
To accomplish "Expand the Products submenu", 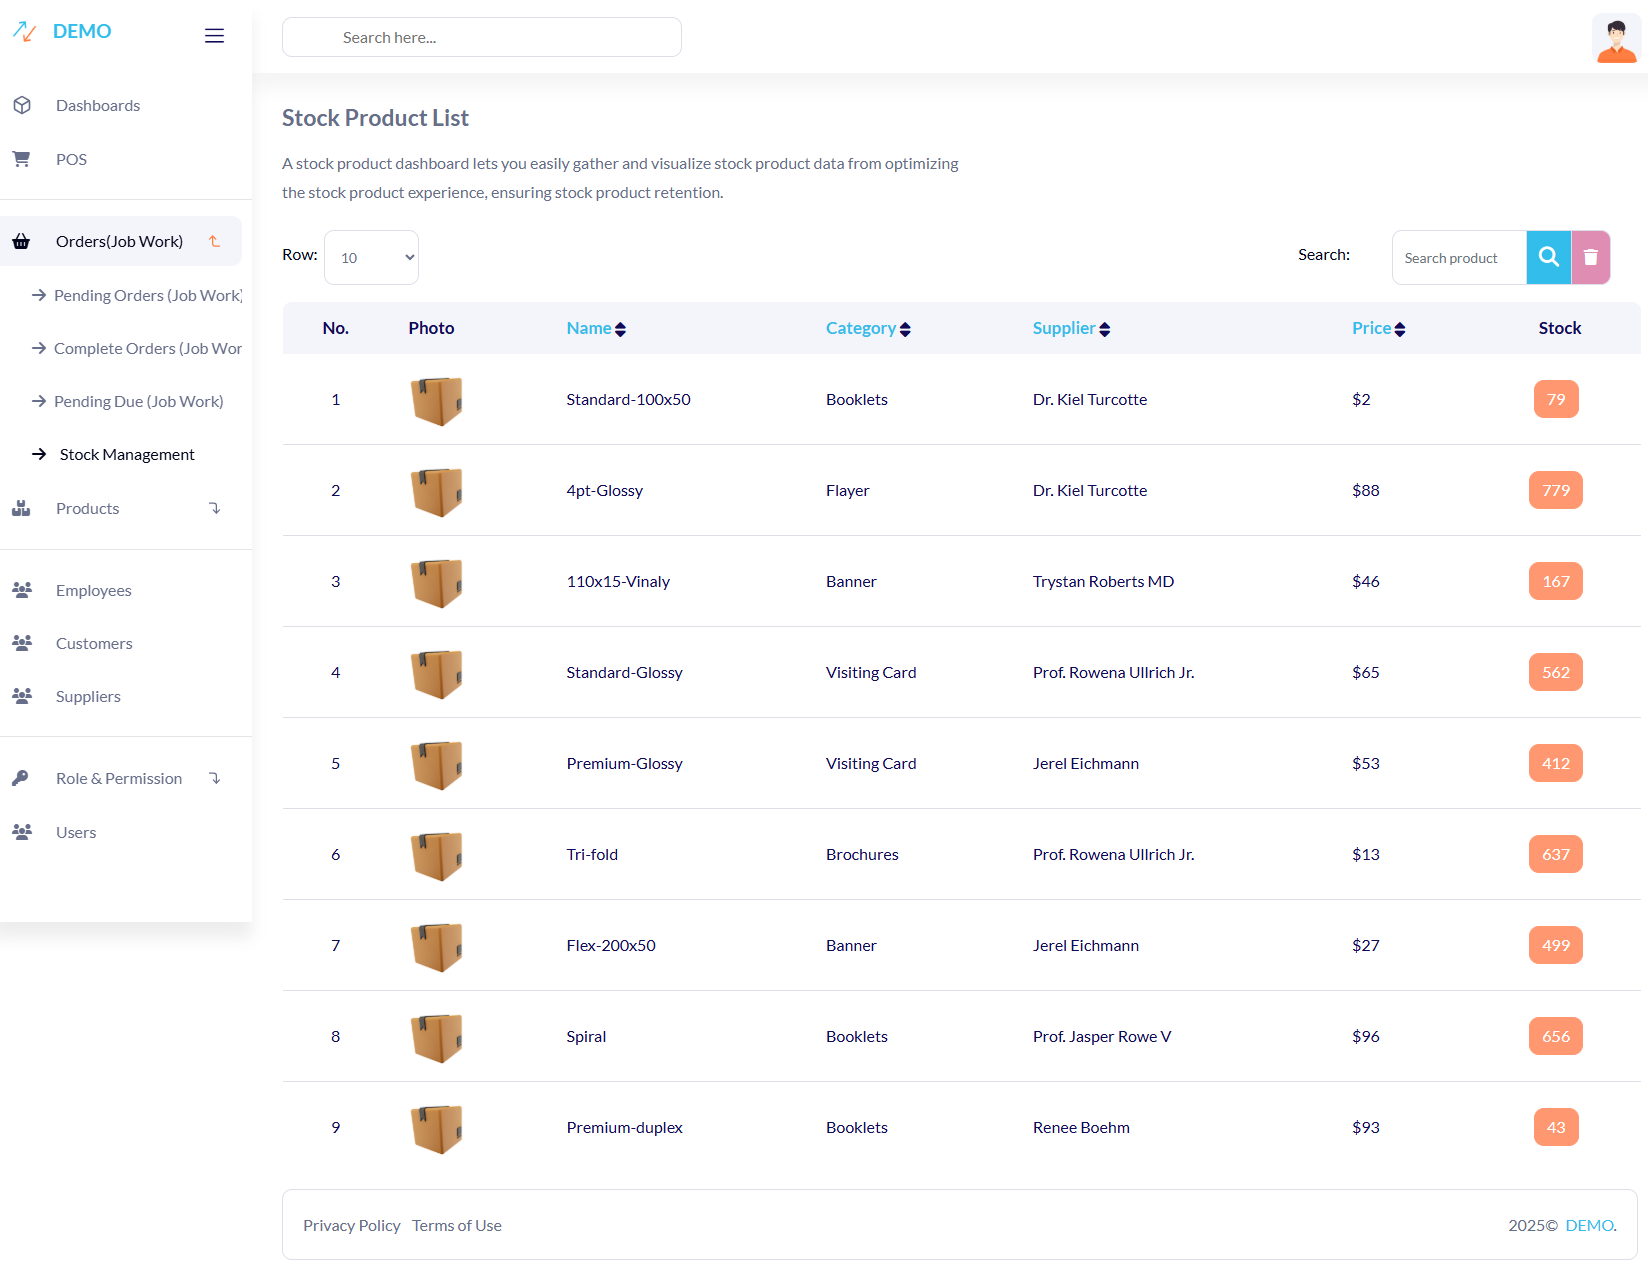I will (214, 508).
